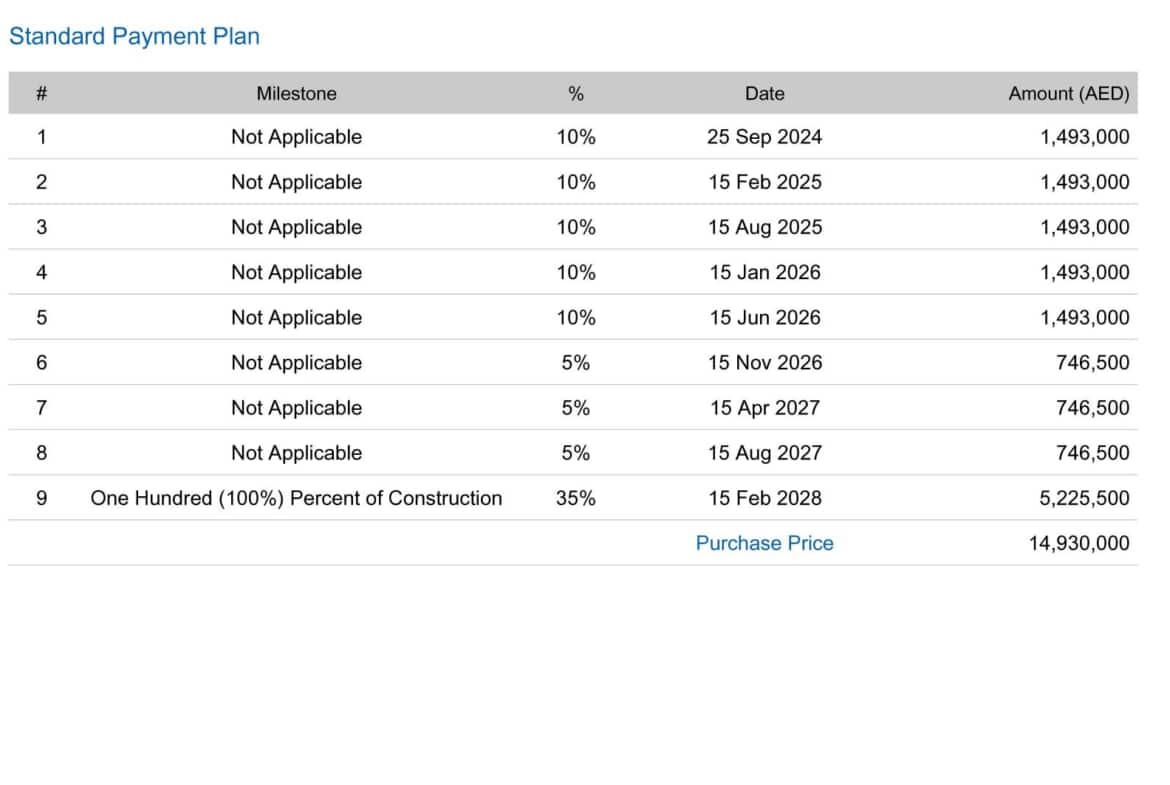Select the percent sign column header
The height and width of the screenshot is (785, 1170).
(575, 93)
